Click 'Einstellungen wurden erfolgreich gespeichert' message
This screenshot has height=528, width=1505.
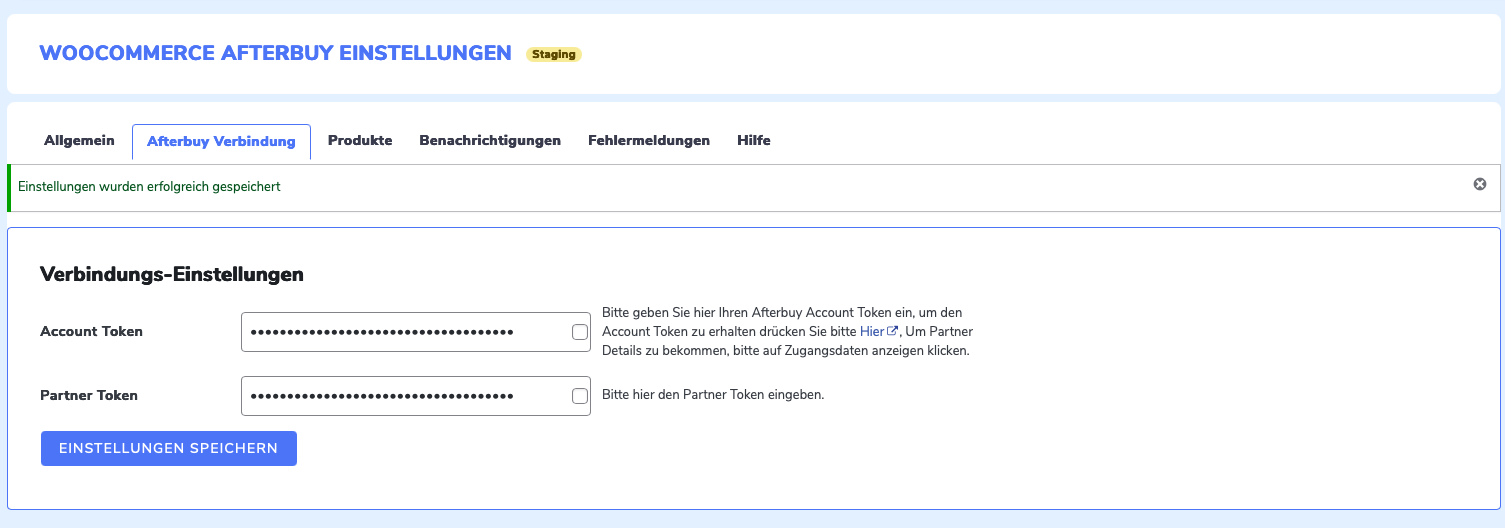point(149,187)
